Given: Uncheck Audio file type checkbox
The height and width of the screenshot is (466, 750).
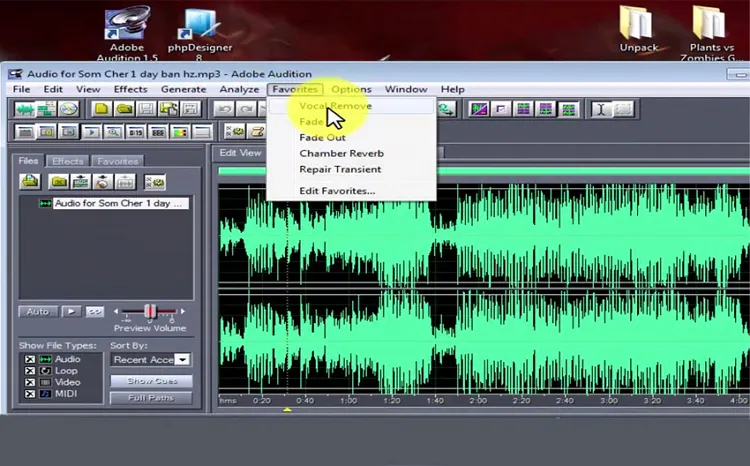Looking at the screenshot, I should tap(30, 359).
